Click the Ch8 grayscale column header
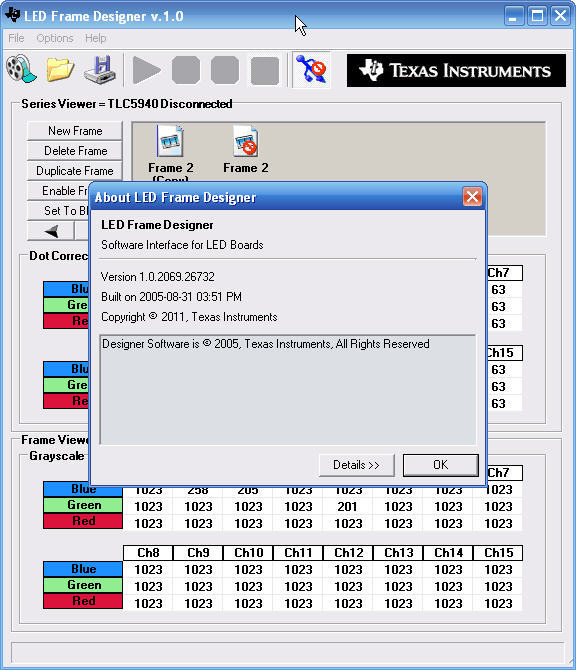Screen dimensions: 576x670 [x=148, y=553]
